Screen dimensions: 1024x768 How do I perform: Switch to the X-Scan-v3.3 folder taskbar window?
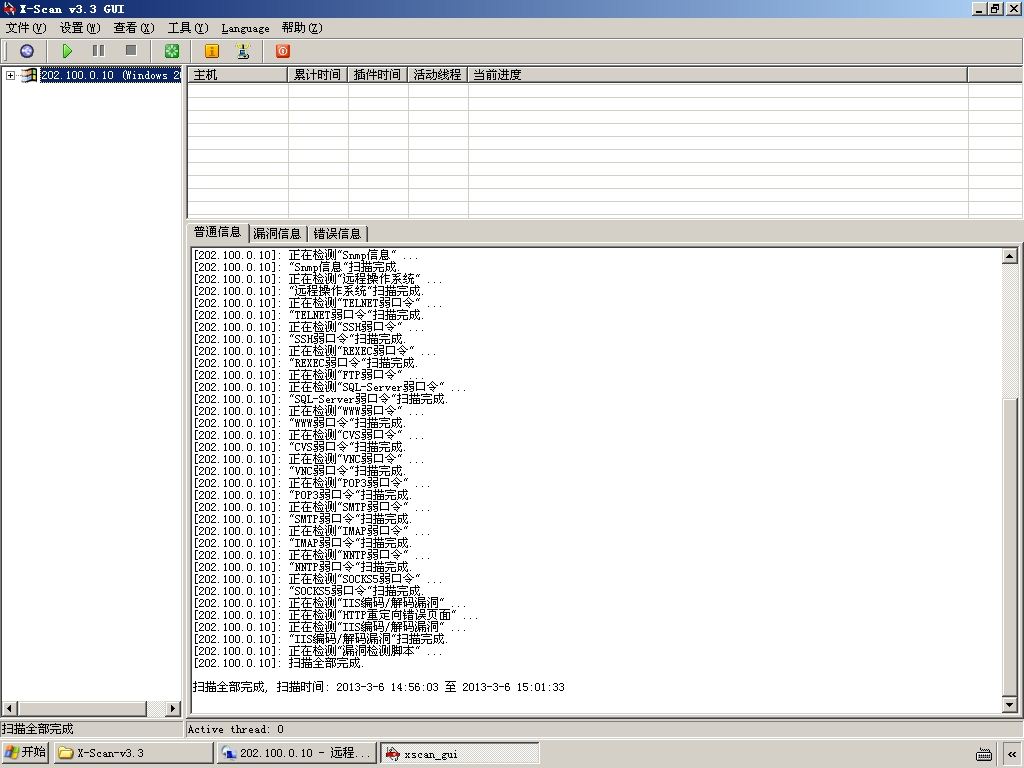[x=134, y=752]
